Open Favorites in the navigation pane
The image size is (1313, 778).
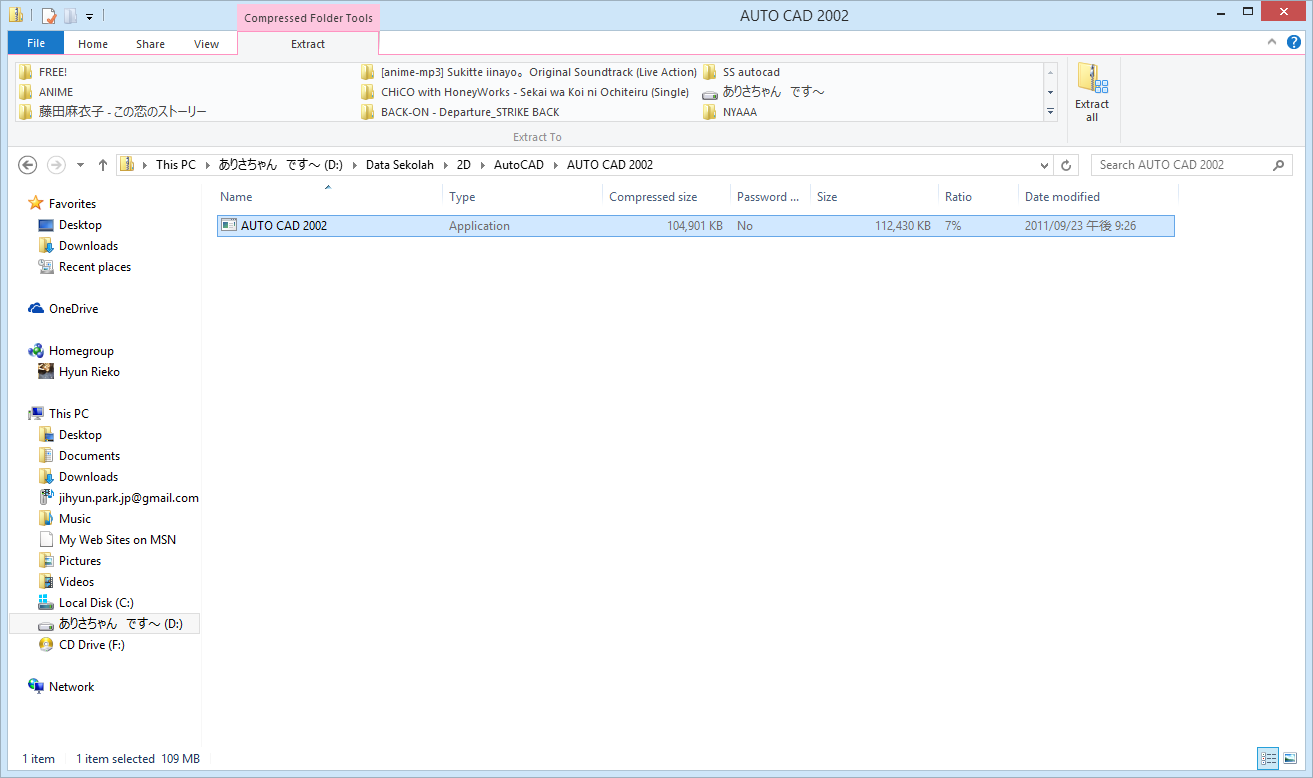pos(72,204)
